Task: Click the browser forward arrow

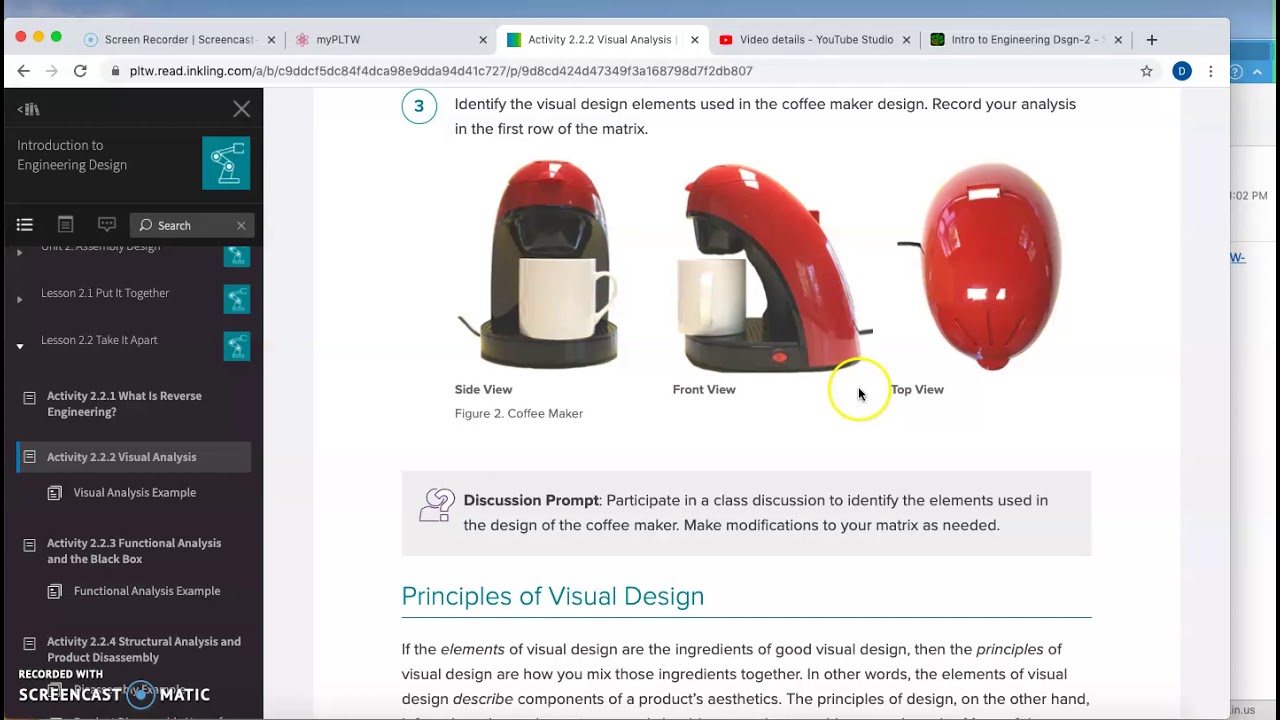Action: click(52, 71)
